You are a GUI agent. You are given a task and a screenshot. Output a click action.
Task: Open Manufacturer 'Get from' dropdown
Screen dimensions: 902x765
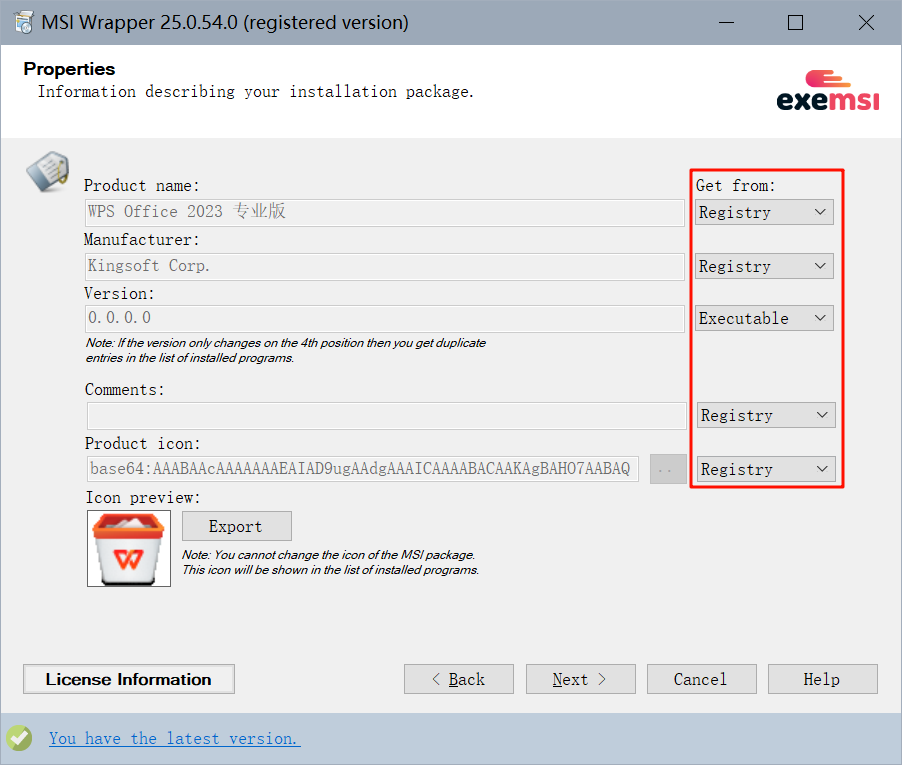coord(765,266)
